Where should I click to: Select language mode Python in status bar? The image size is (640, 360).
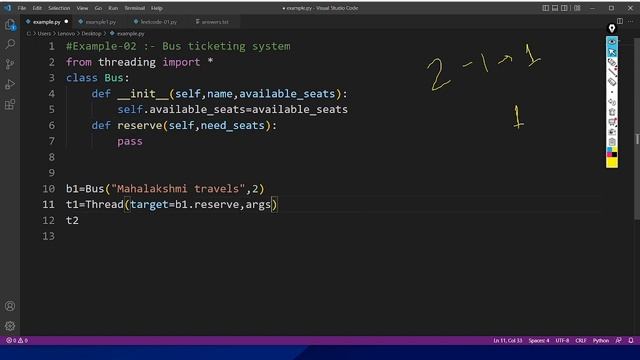point(601,340)
